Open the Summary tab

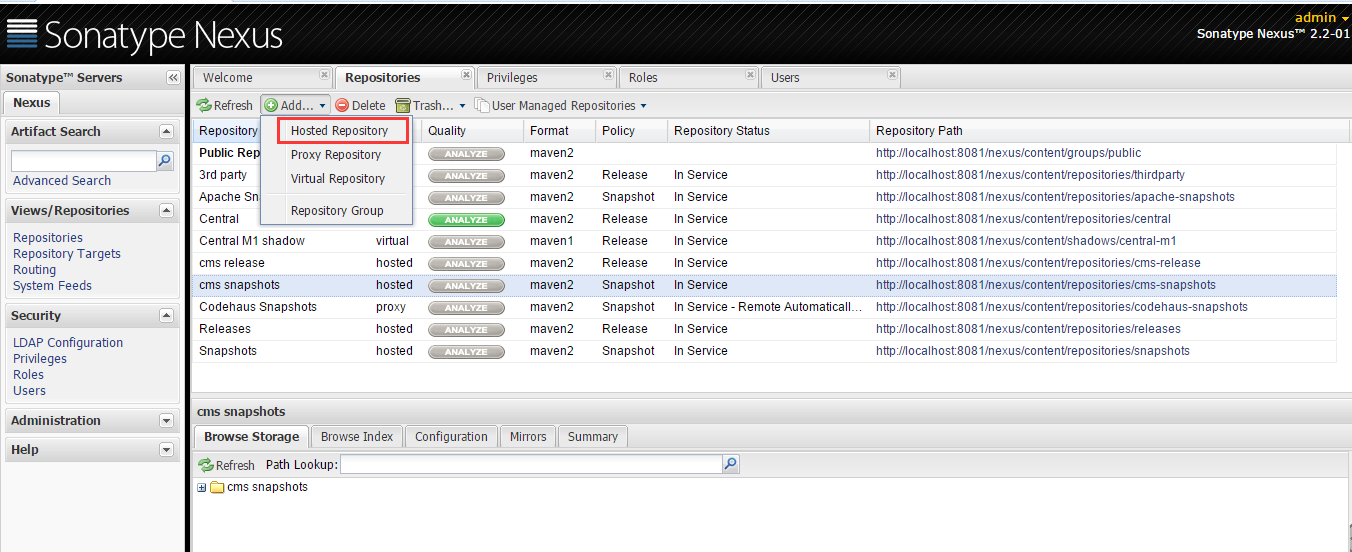593,436
